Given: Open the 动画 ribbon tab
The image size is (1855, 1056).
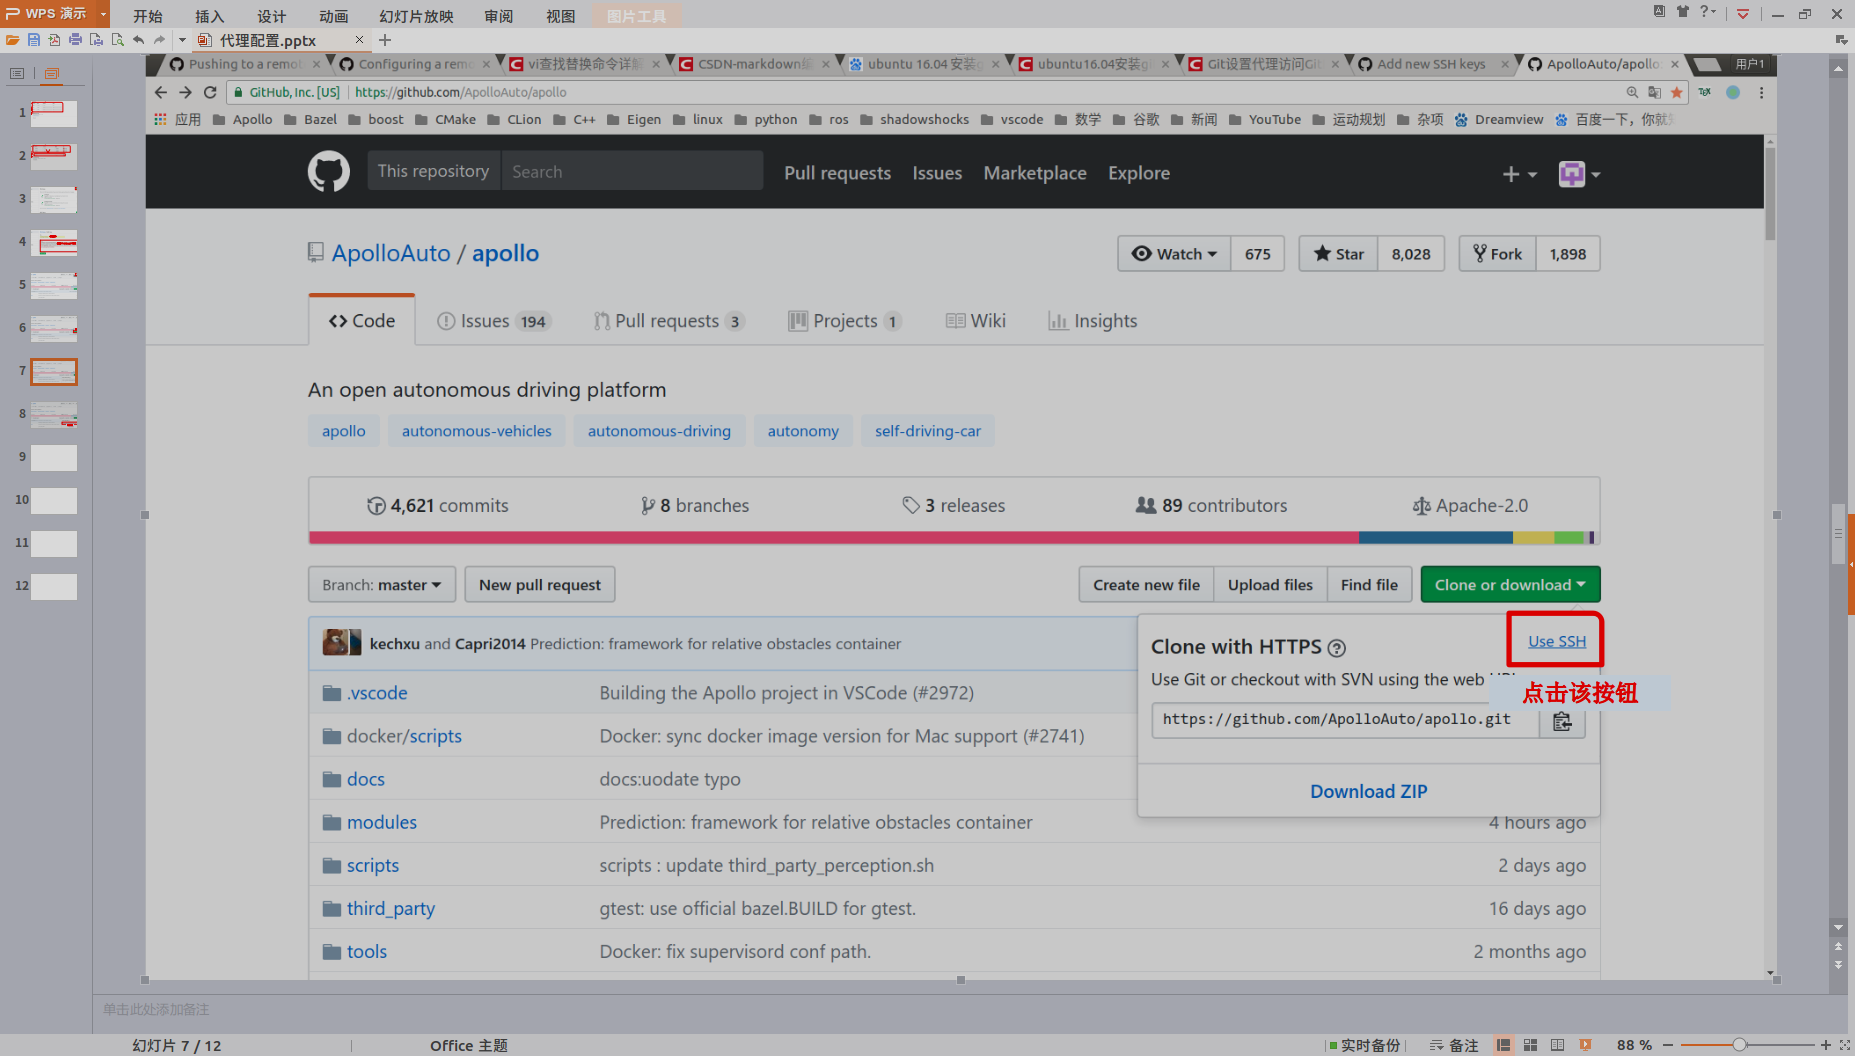Looking at the screenshot, I should point(333,16).
